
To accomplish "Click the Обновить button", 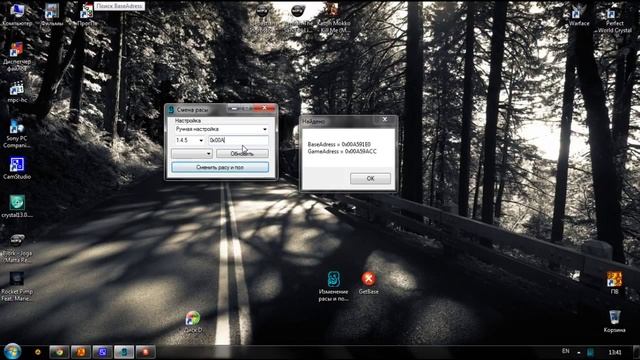I will point(242,153).
